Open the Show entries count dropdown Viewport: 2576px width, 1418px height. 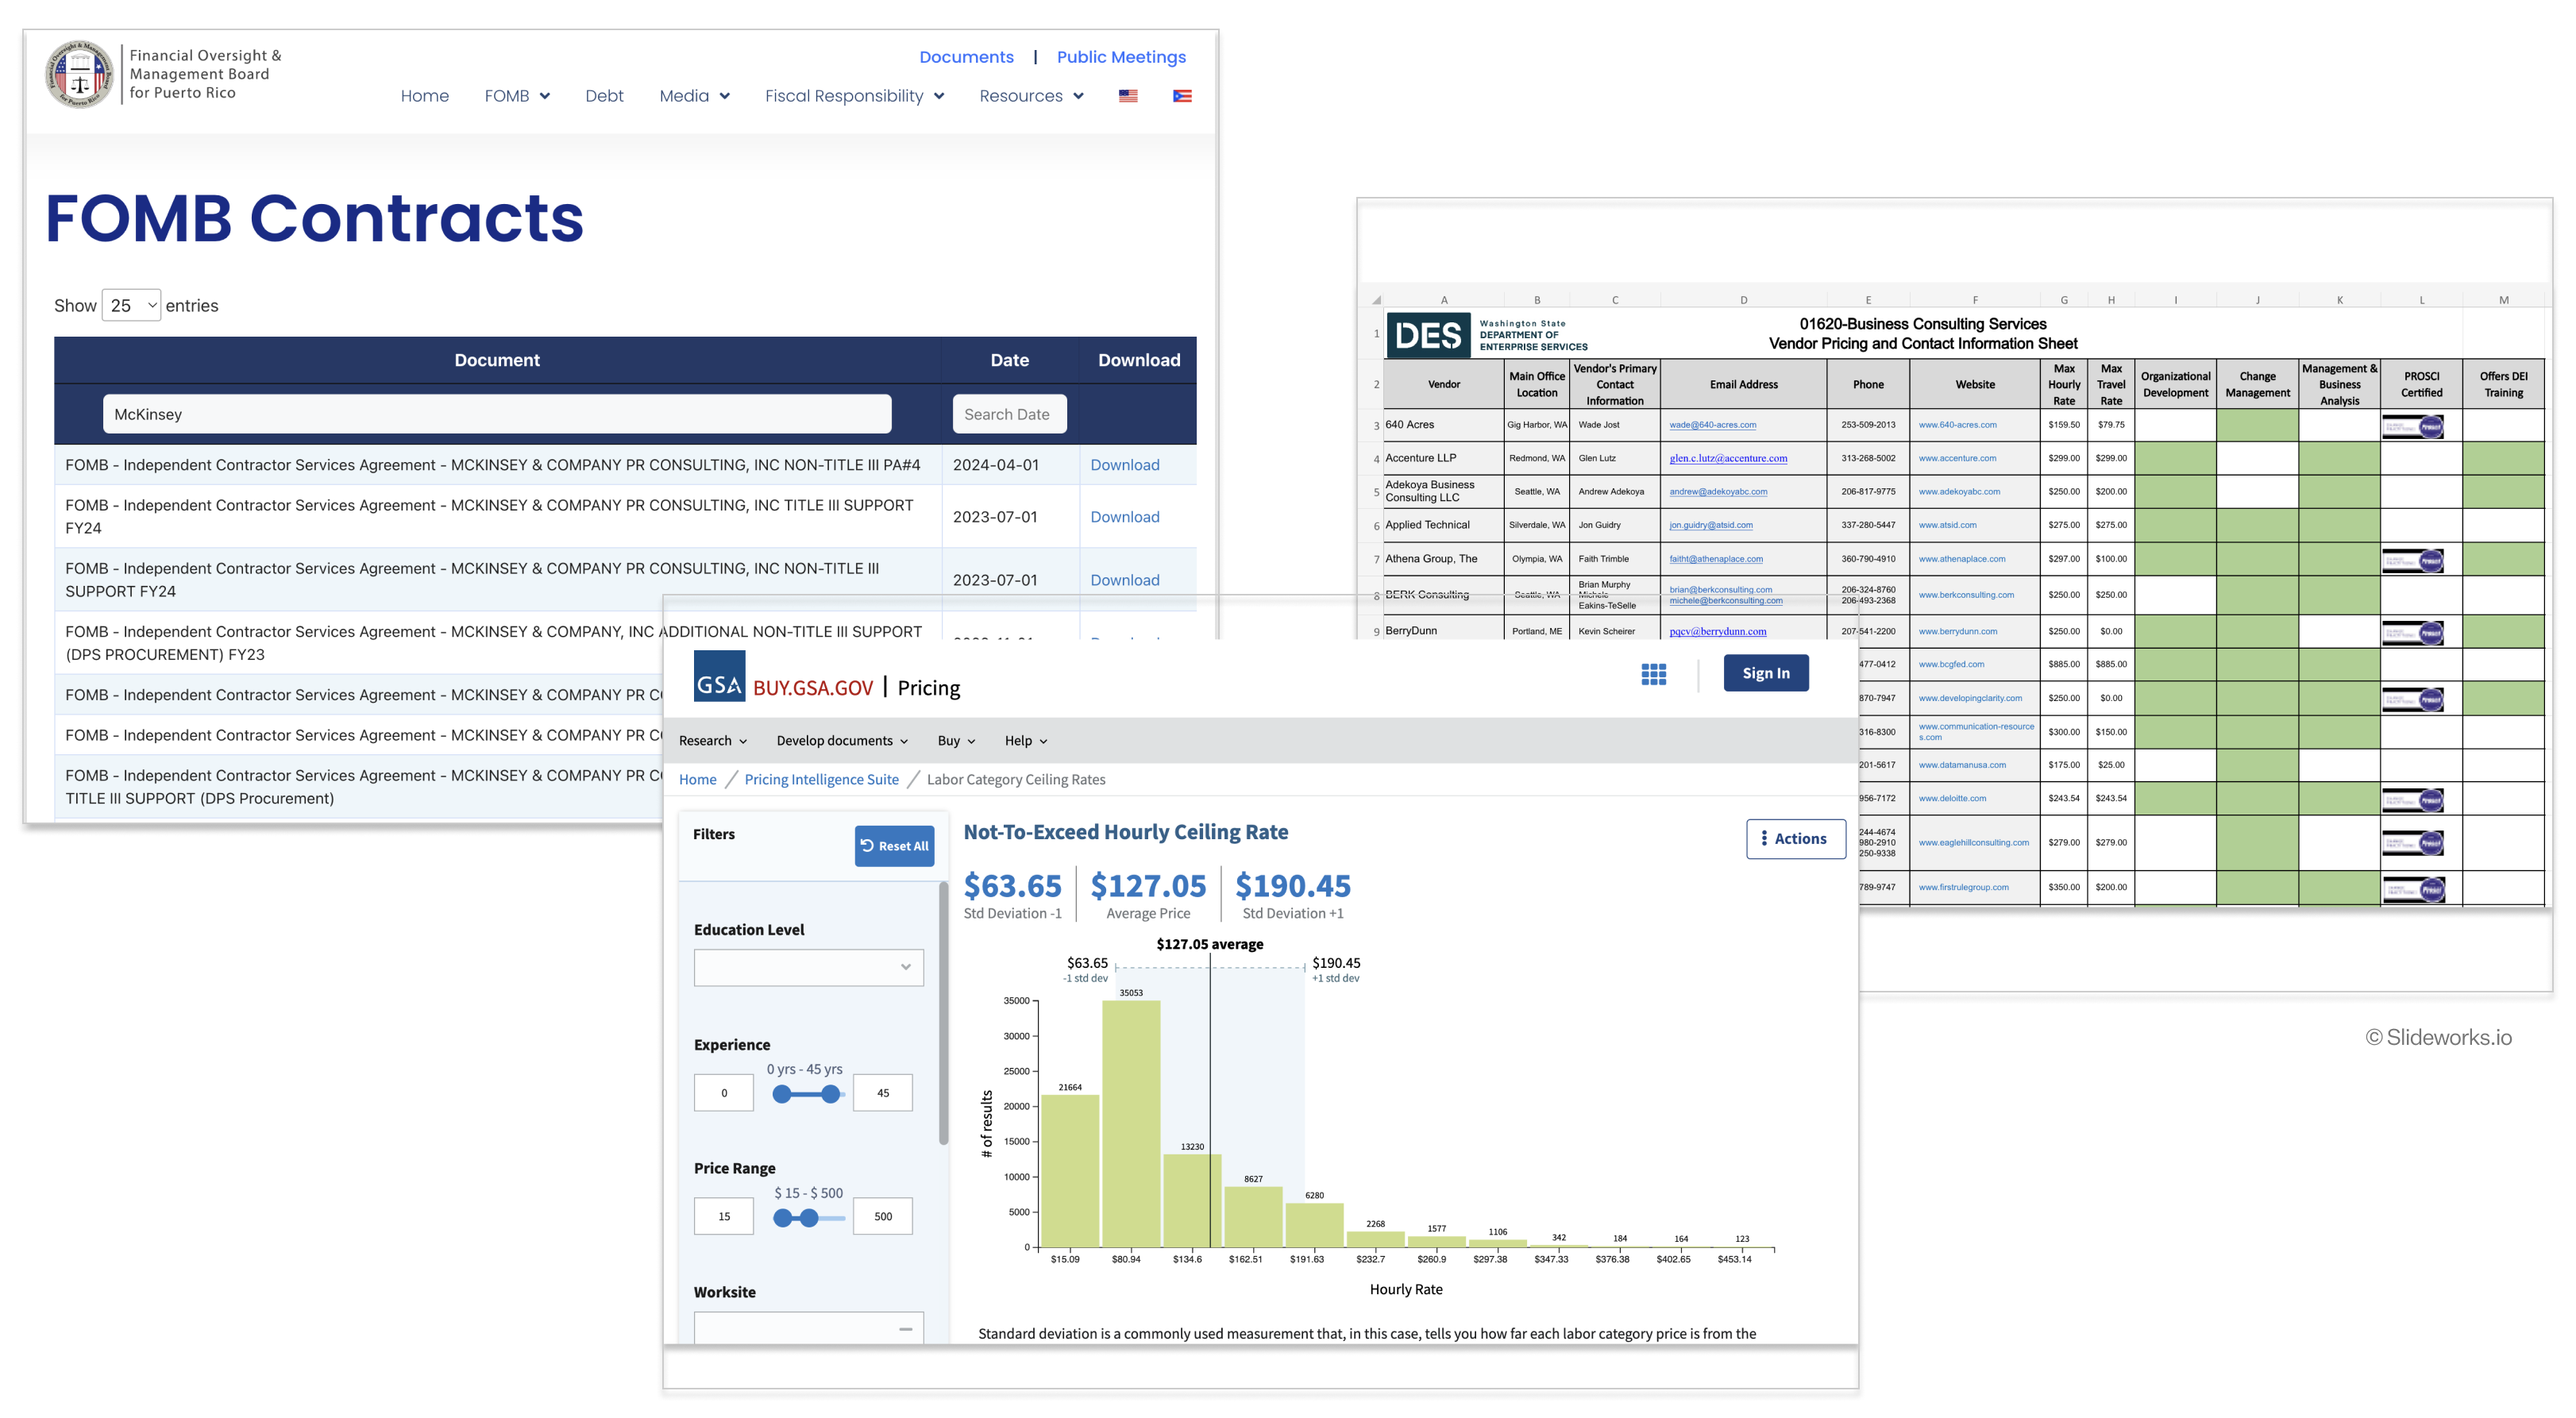(131, 306)
